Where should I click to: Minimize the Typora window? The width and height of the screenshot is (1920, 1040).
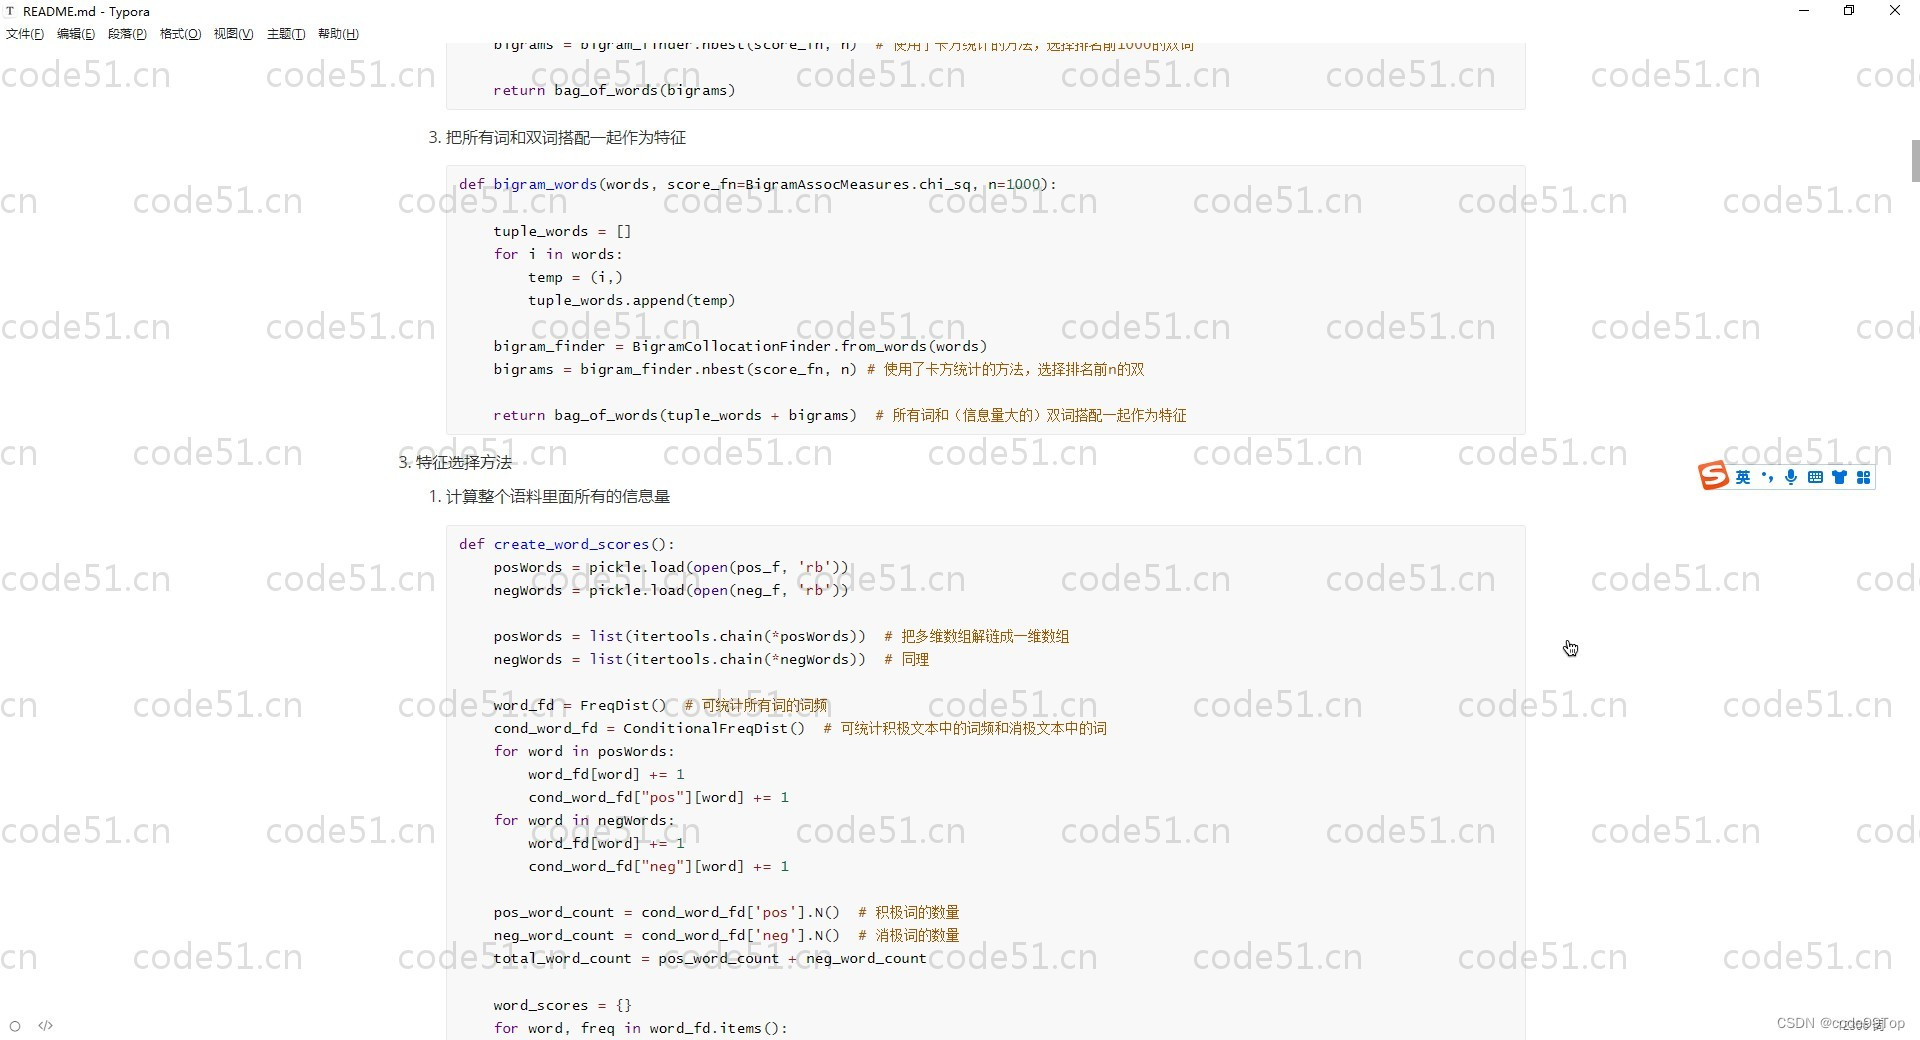[1804, 11]
